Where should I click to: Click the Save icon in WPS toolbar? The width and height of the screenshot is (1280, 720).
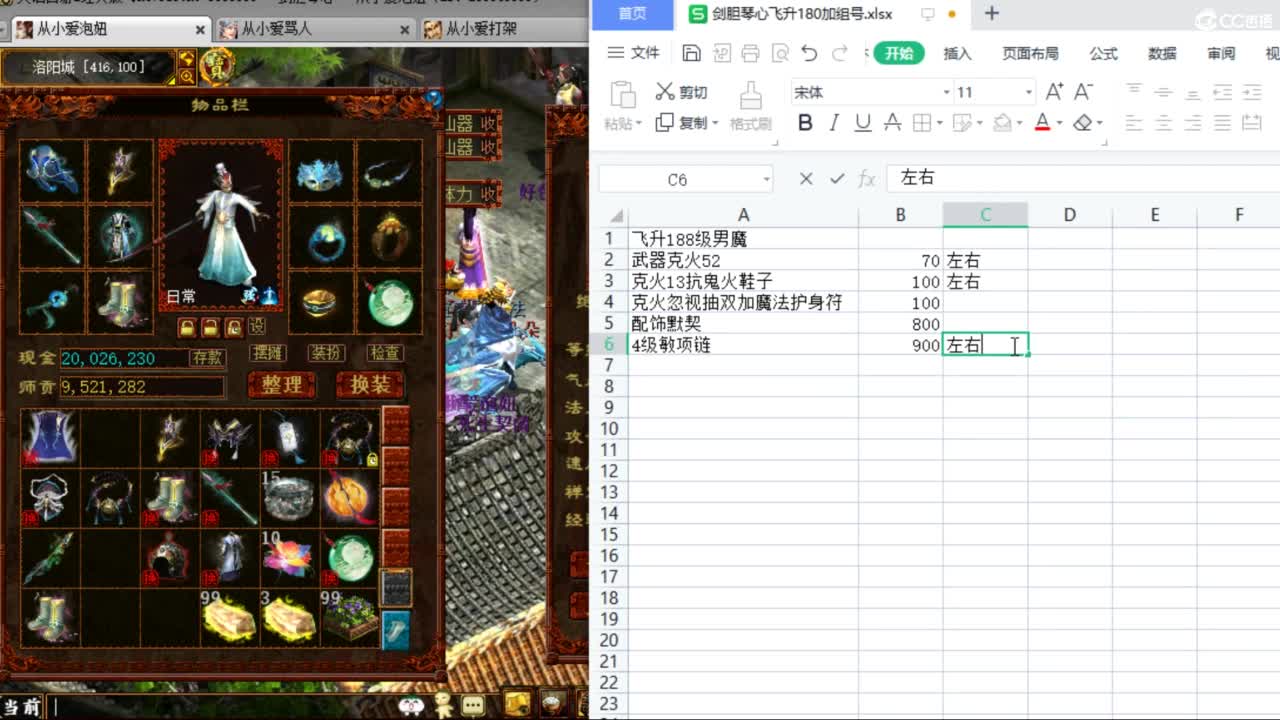click(x=691, y=53)
